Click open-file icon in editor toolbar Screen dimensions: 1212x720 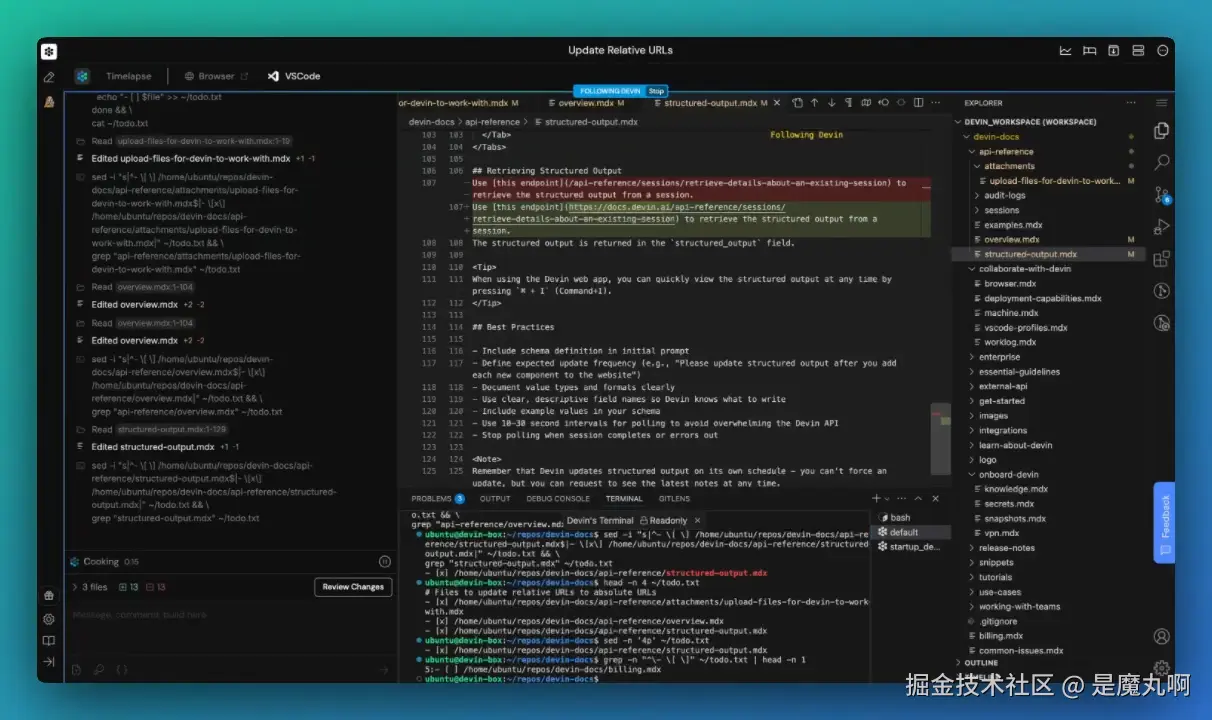coord(797,102)
